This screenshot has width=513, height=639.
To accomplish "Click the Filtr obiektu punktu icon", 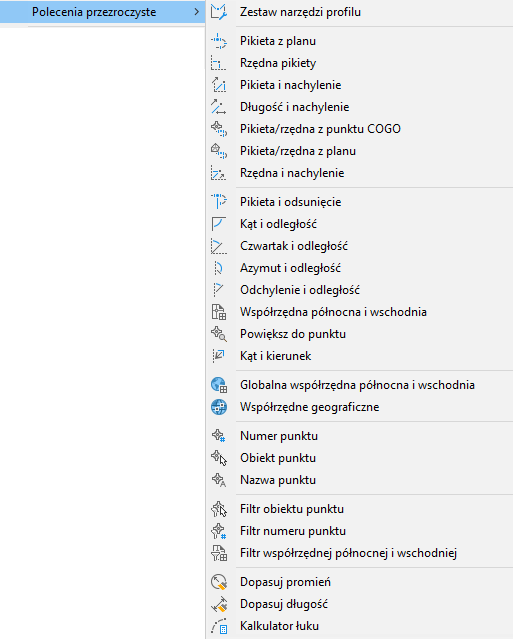I will point(218,509).
